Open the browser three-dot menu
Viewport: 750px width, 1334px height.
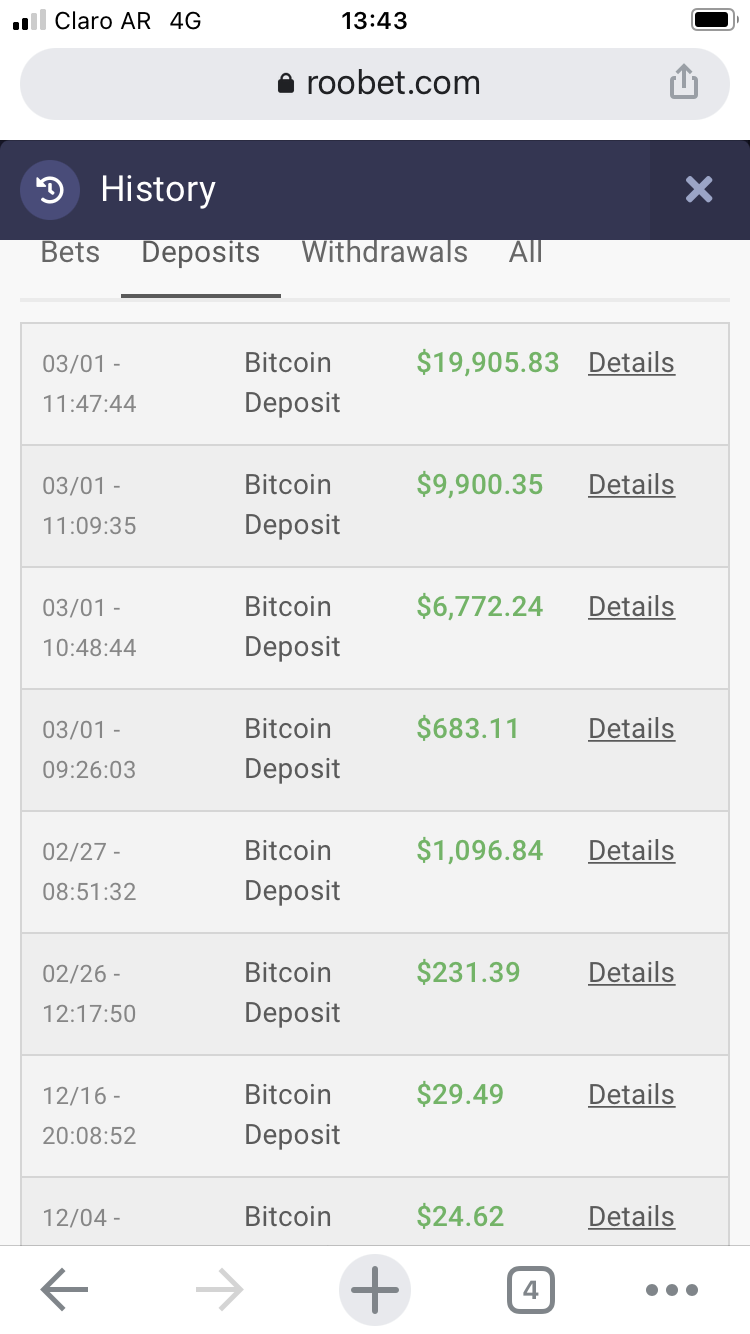click(x=672, y=1290)
